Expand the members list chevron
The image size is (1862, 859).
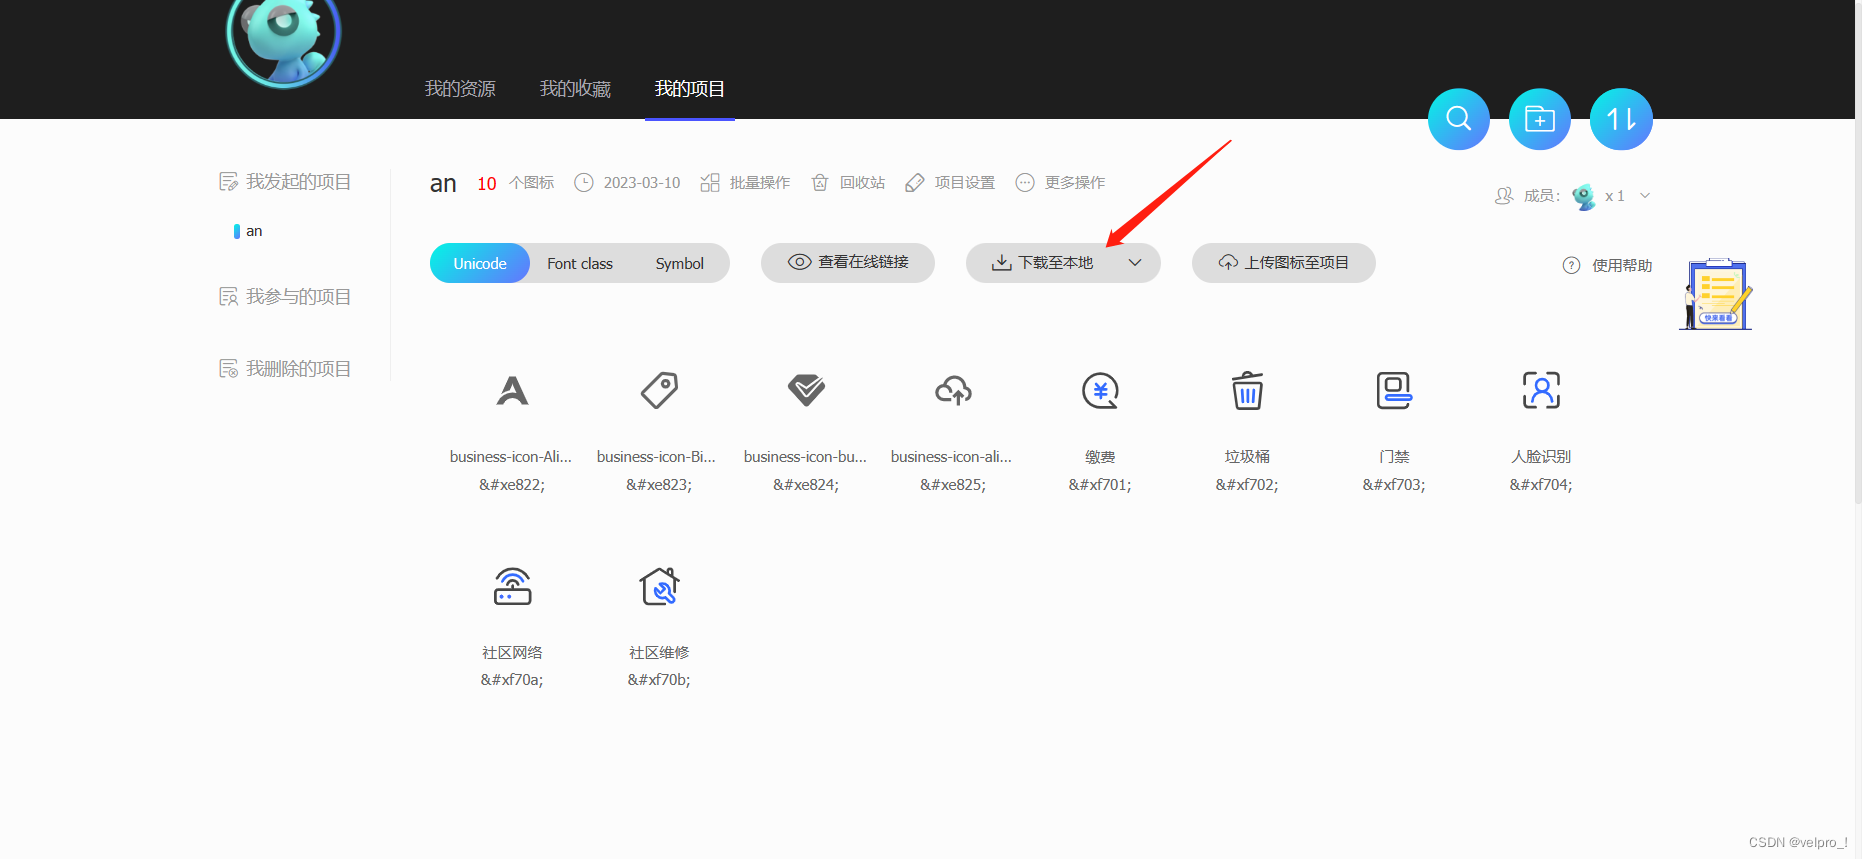point(1645,196)
